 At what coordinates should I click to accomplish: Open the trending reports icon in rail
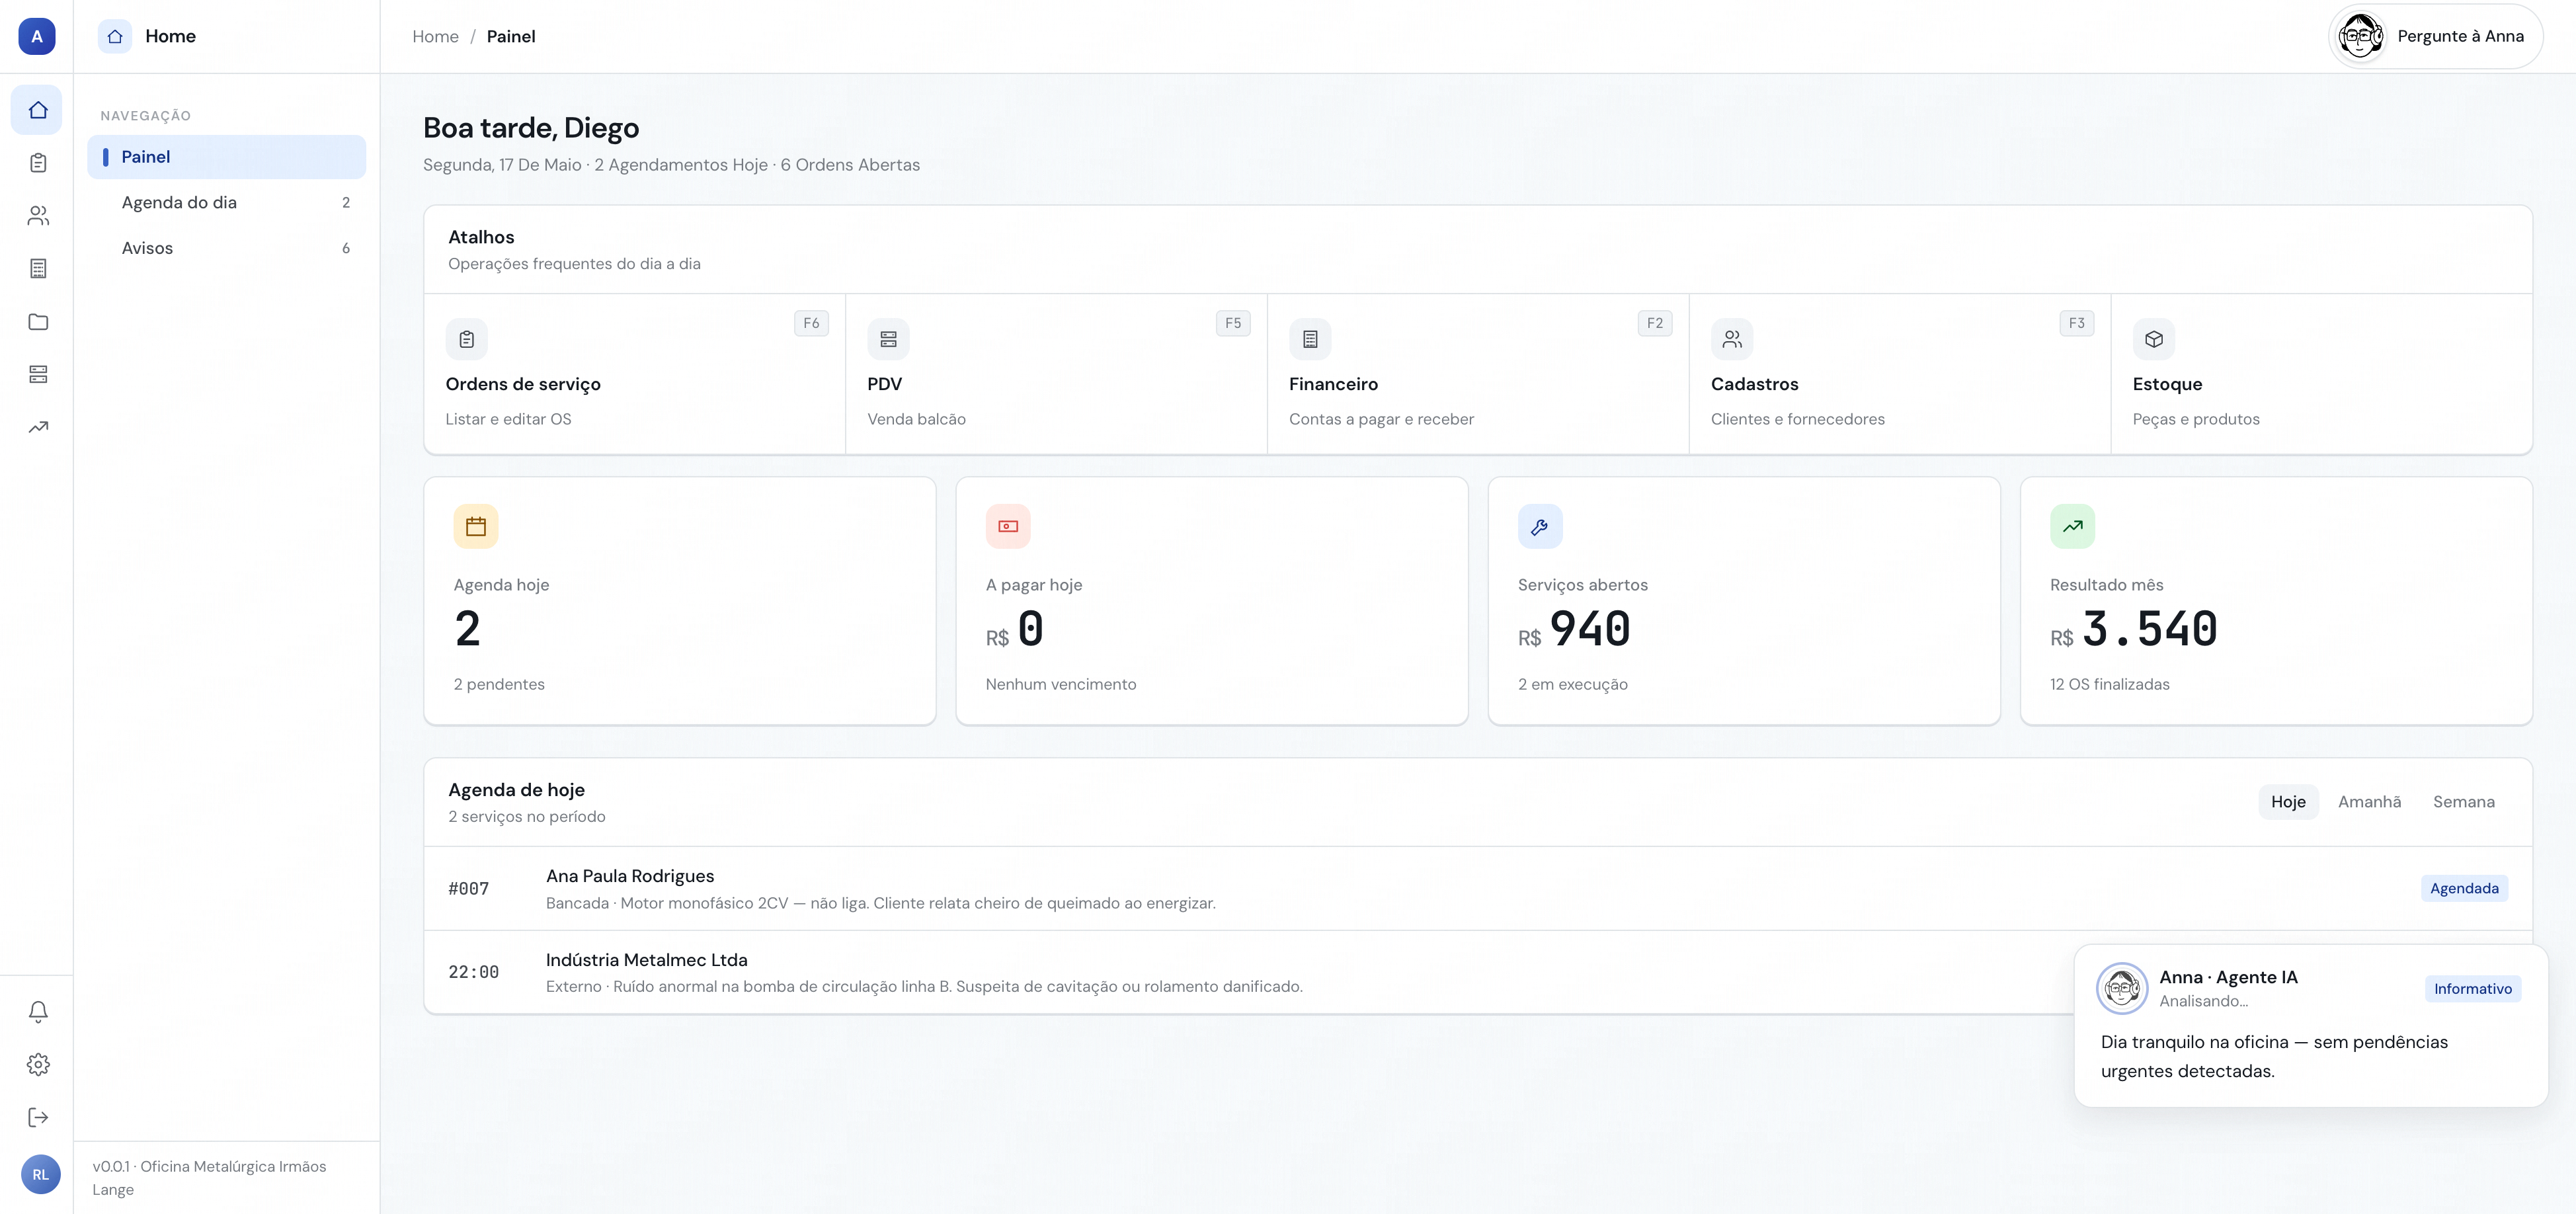pyautogui.click(x=38, y=428)
